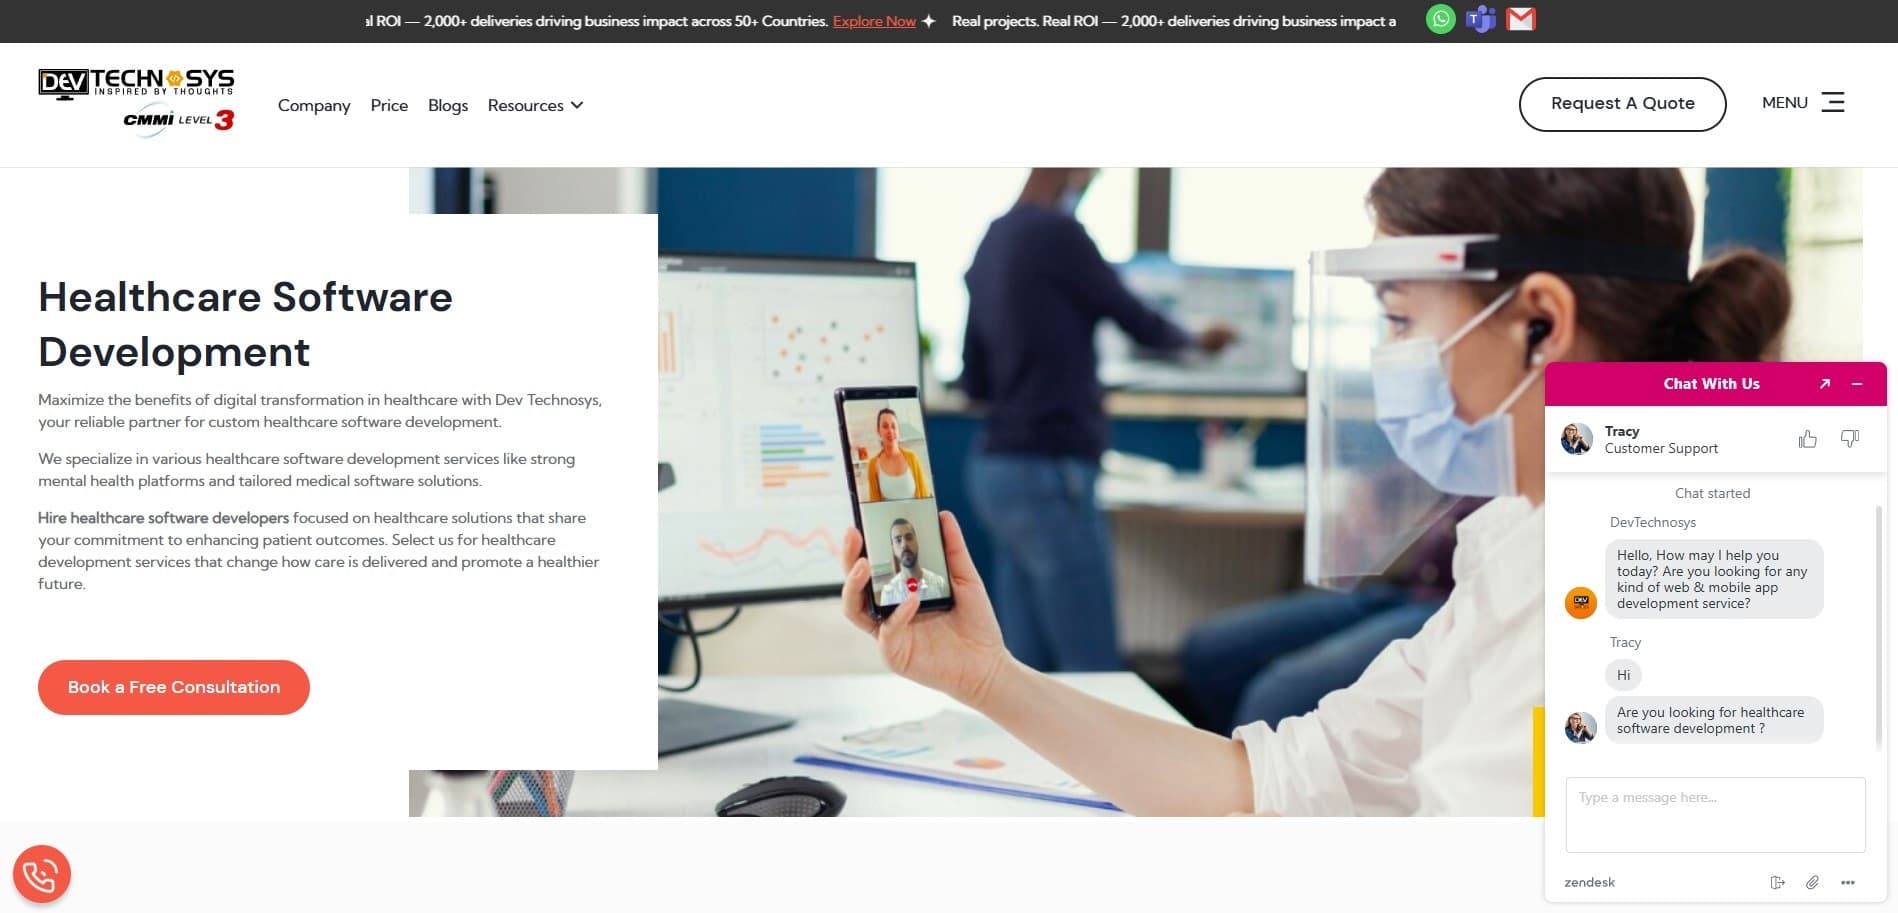Open the WhatsApp contact icon
Image resolution: width=1898 pixels, height=913 pixels.
coord(1440,19)
